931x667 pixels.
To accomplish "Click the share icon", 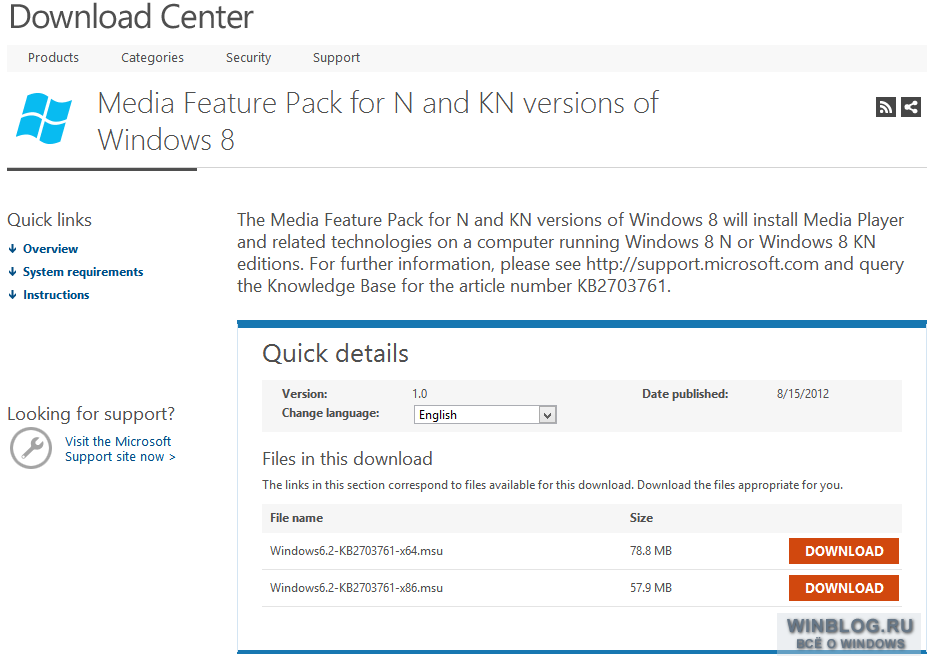I will [911, 107].
